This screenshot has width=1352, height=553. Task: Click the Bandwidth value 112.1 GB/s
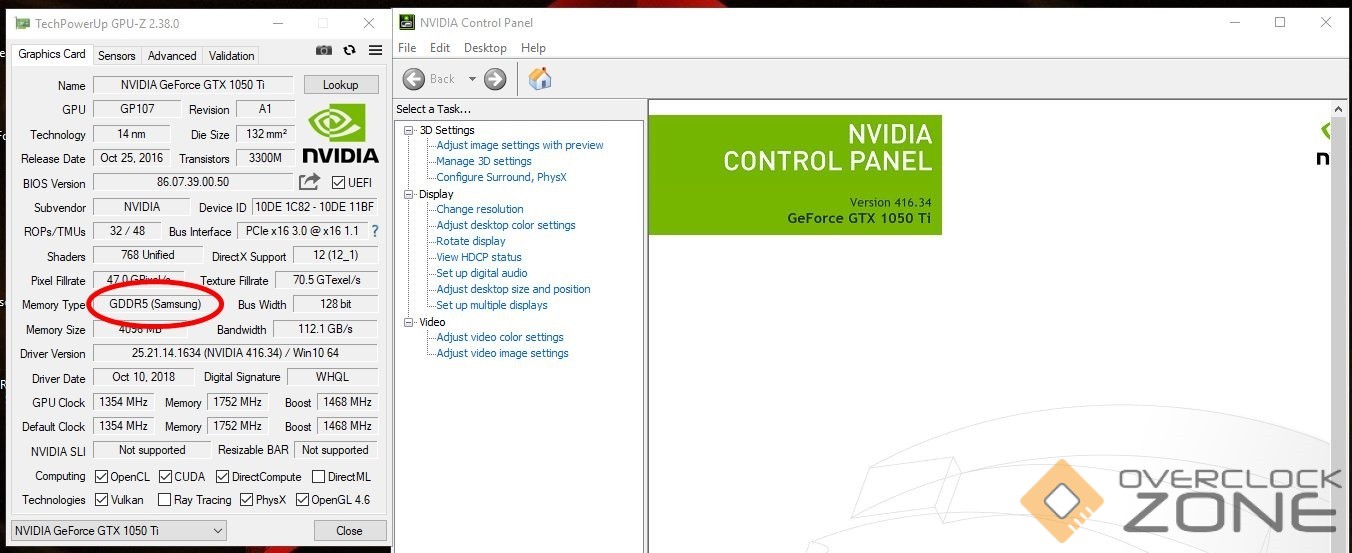[x=326, y=328]
